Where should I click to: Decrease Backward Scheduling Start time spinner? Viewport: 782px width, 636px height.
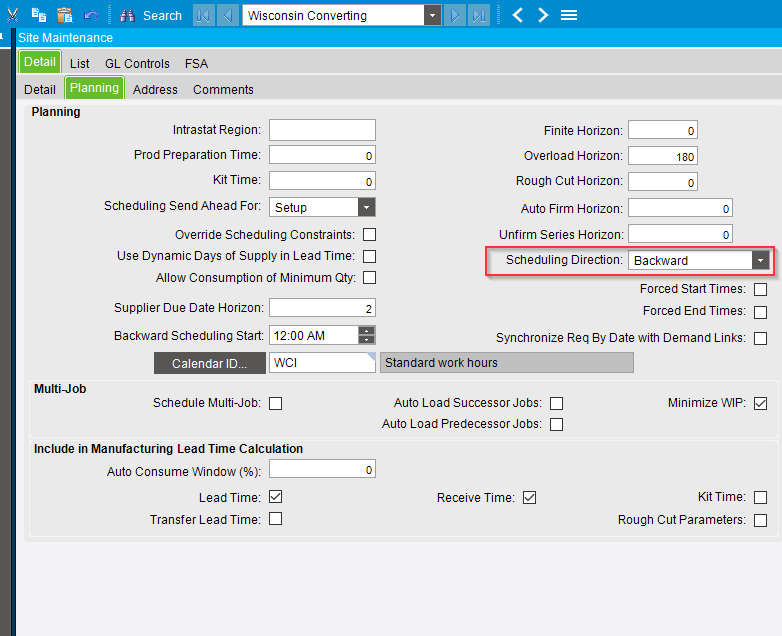[x=367, y=340]
